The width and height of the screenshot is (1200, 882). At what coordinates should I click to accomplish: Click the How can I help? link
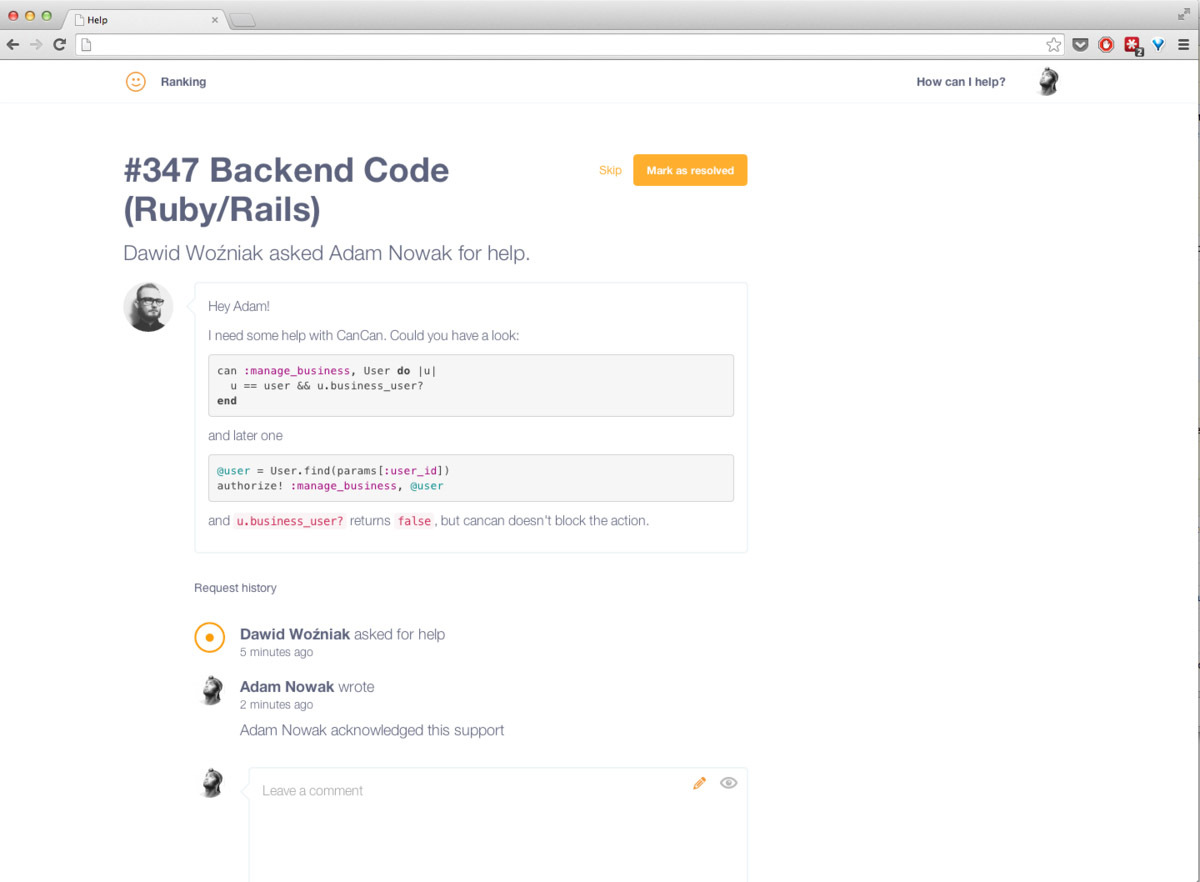[x=960, y=82]
